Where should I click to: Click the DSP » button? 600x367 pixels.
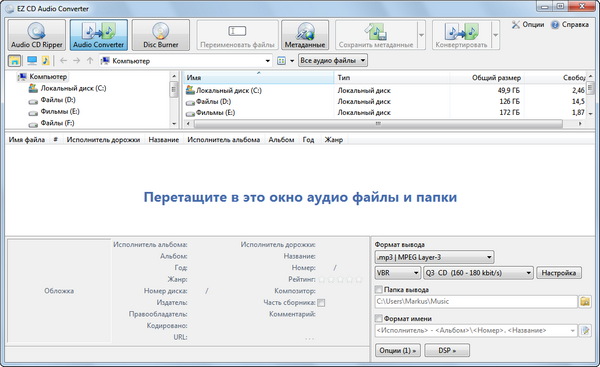pyautogui.click(x=447, y=350)
